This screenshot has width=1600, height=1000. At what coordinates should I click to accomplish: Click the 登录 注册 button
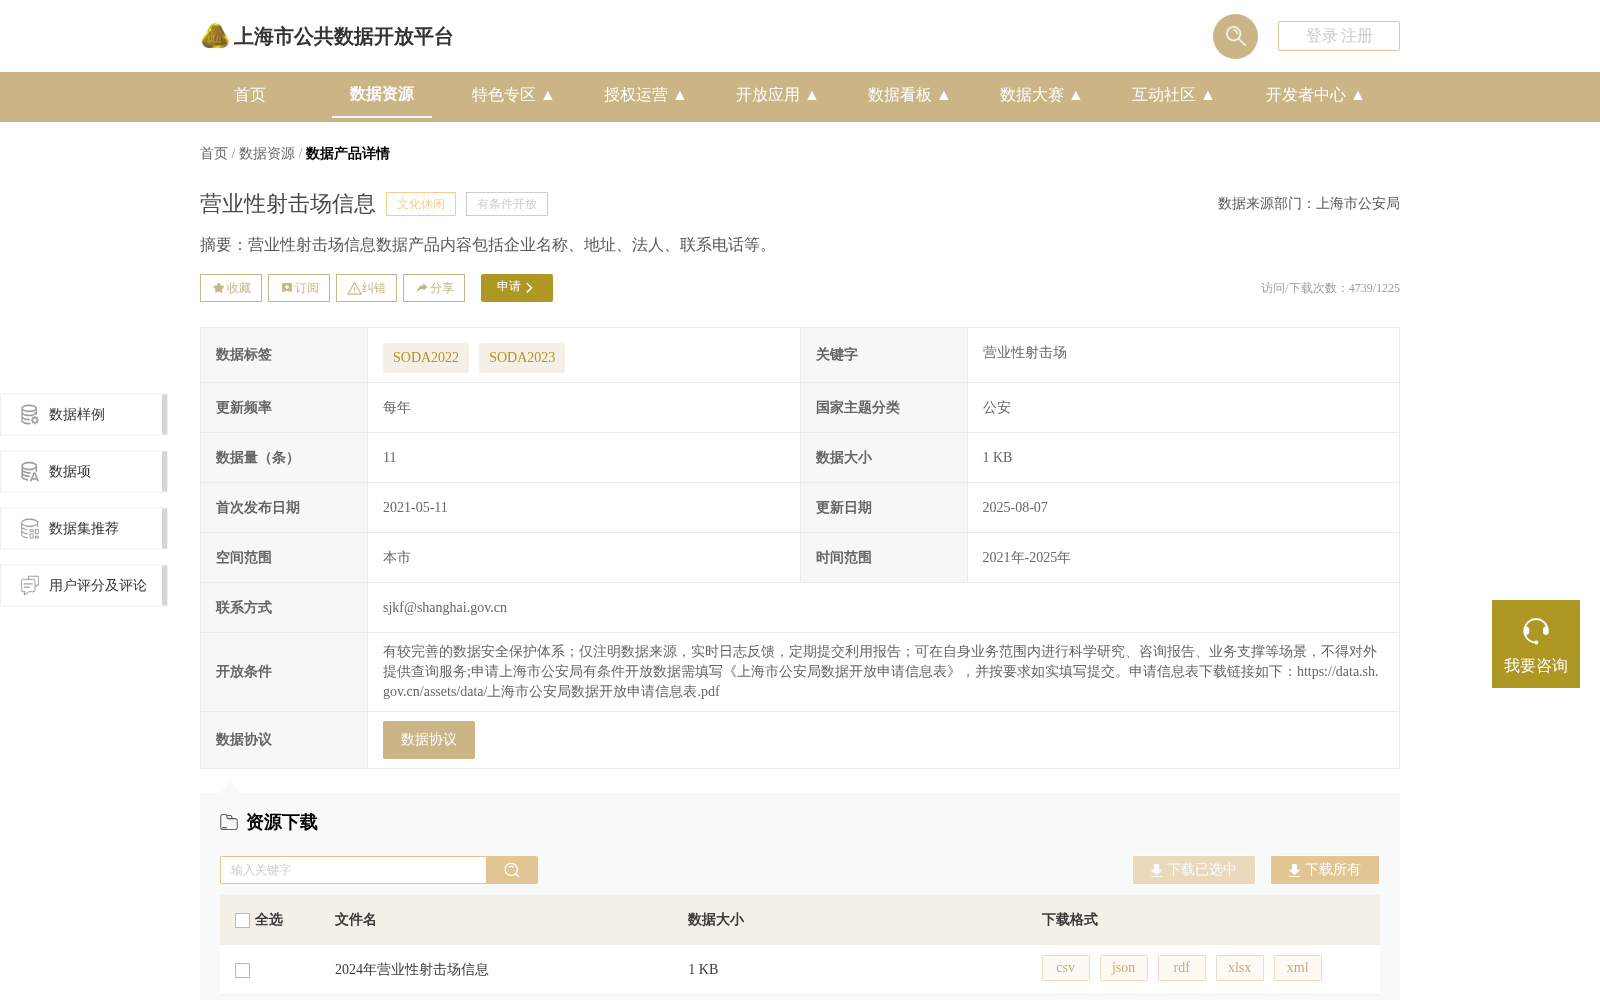[x=1338, y=36]
